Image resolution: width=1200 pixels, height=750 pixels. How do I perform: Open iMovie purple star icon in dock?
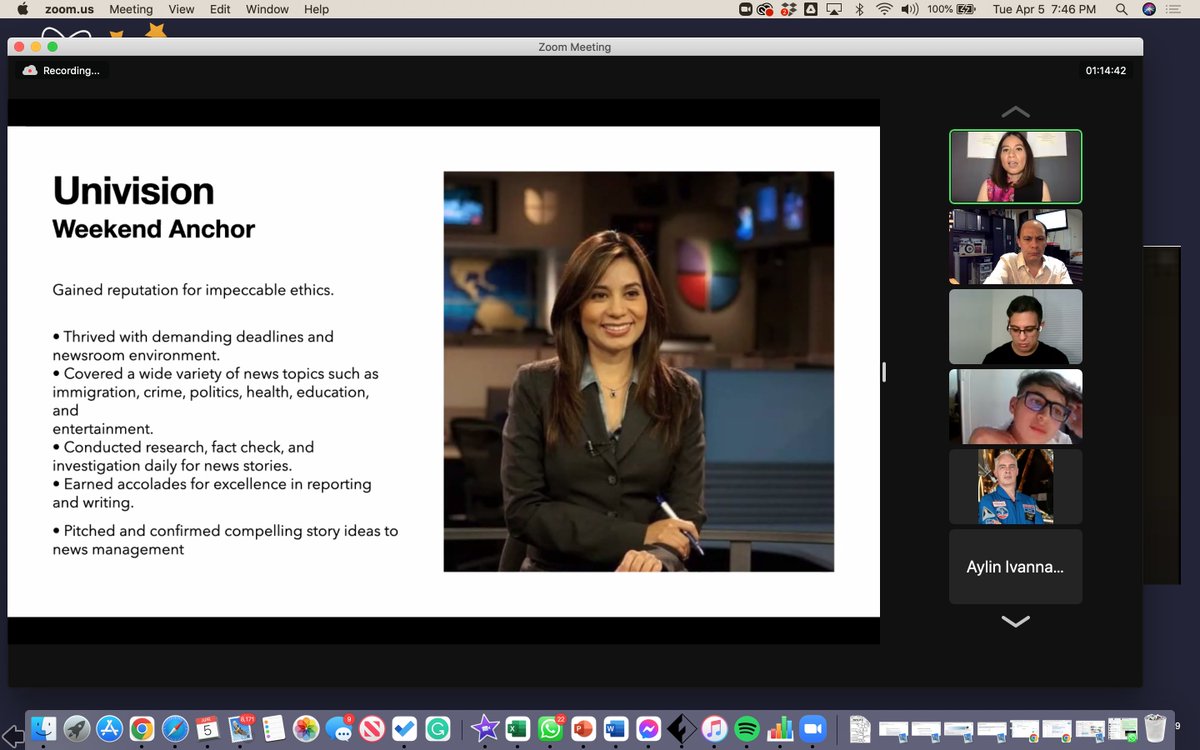point(486,729)
